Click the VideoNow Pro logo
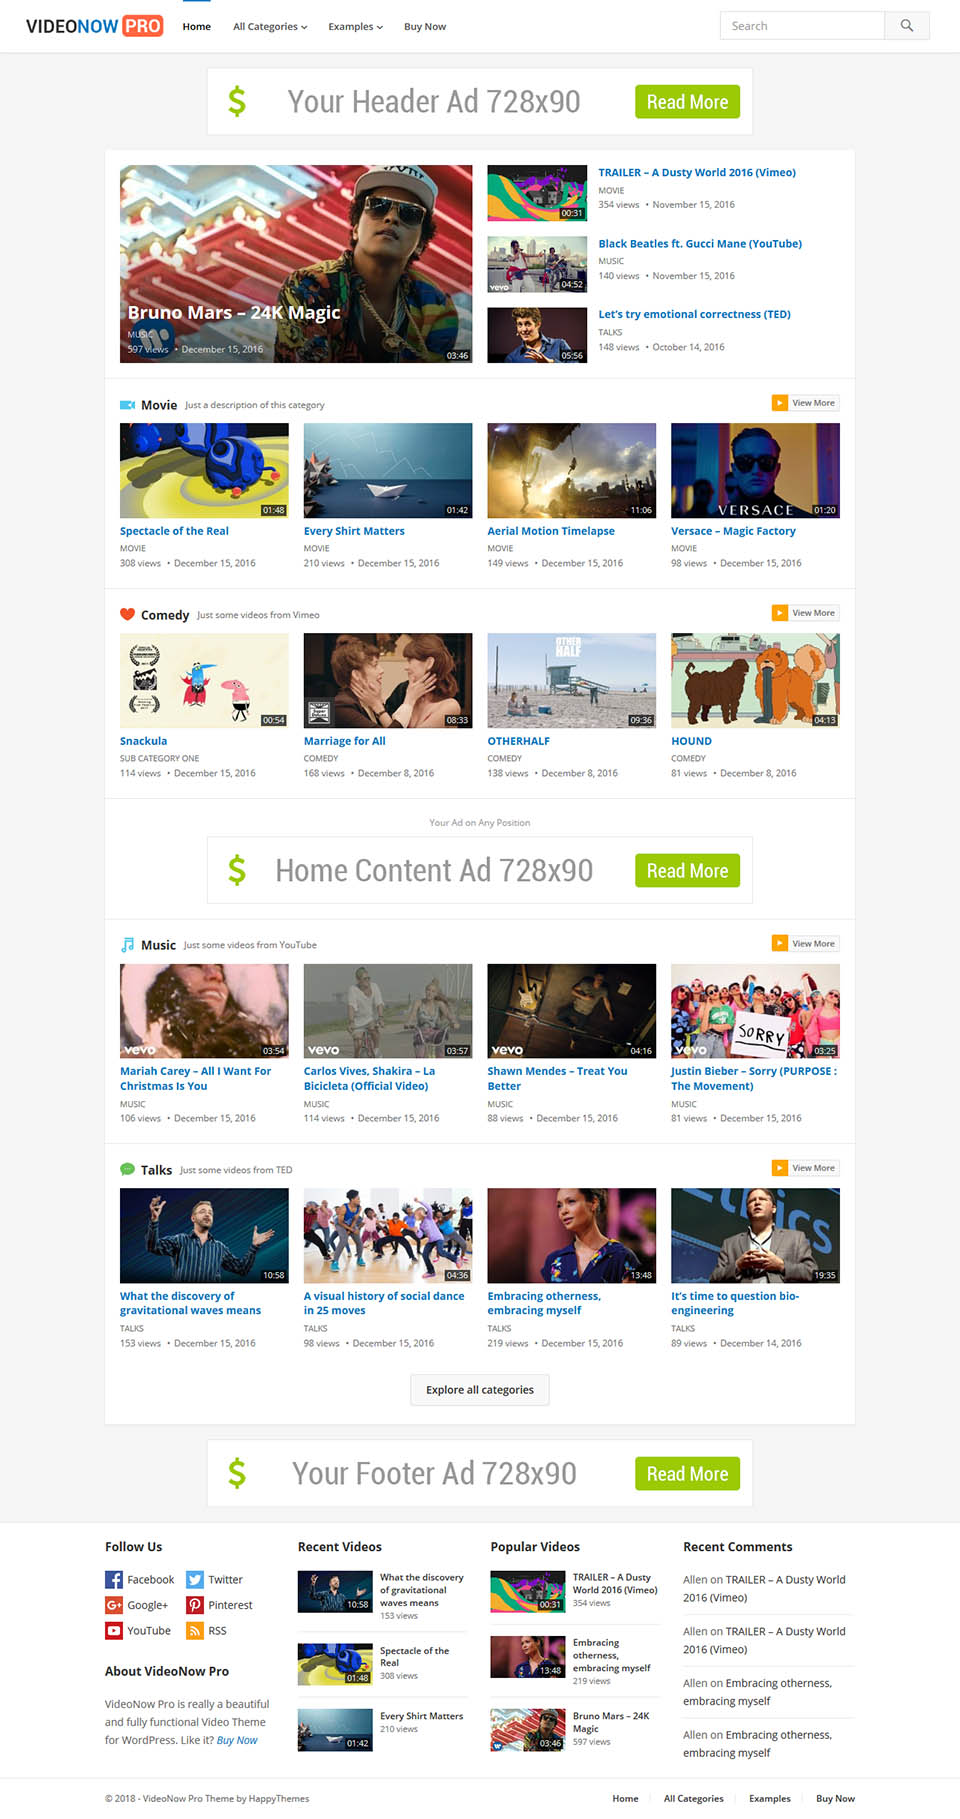 coord(94,26)
